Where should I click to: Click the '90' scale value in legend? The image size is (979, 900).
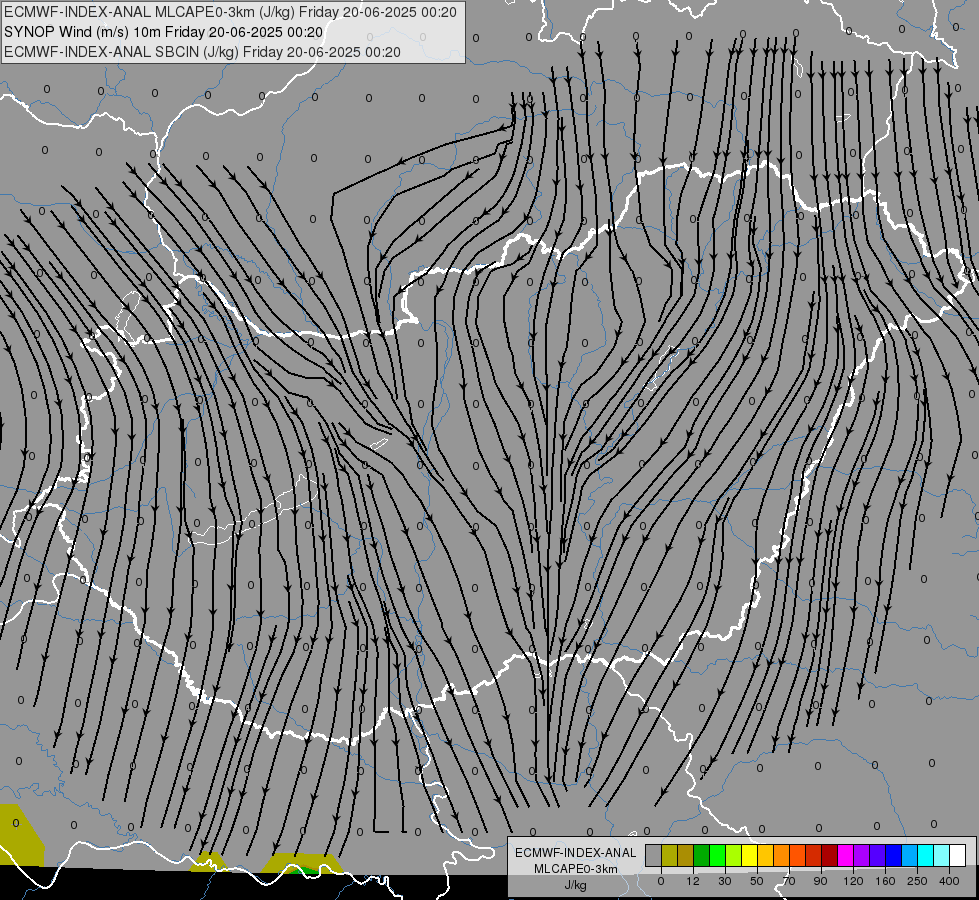point(820,881)
